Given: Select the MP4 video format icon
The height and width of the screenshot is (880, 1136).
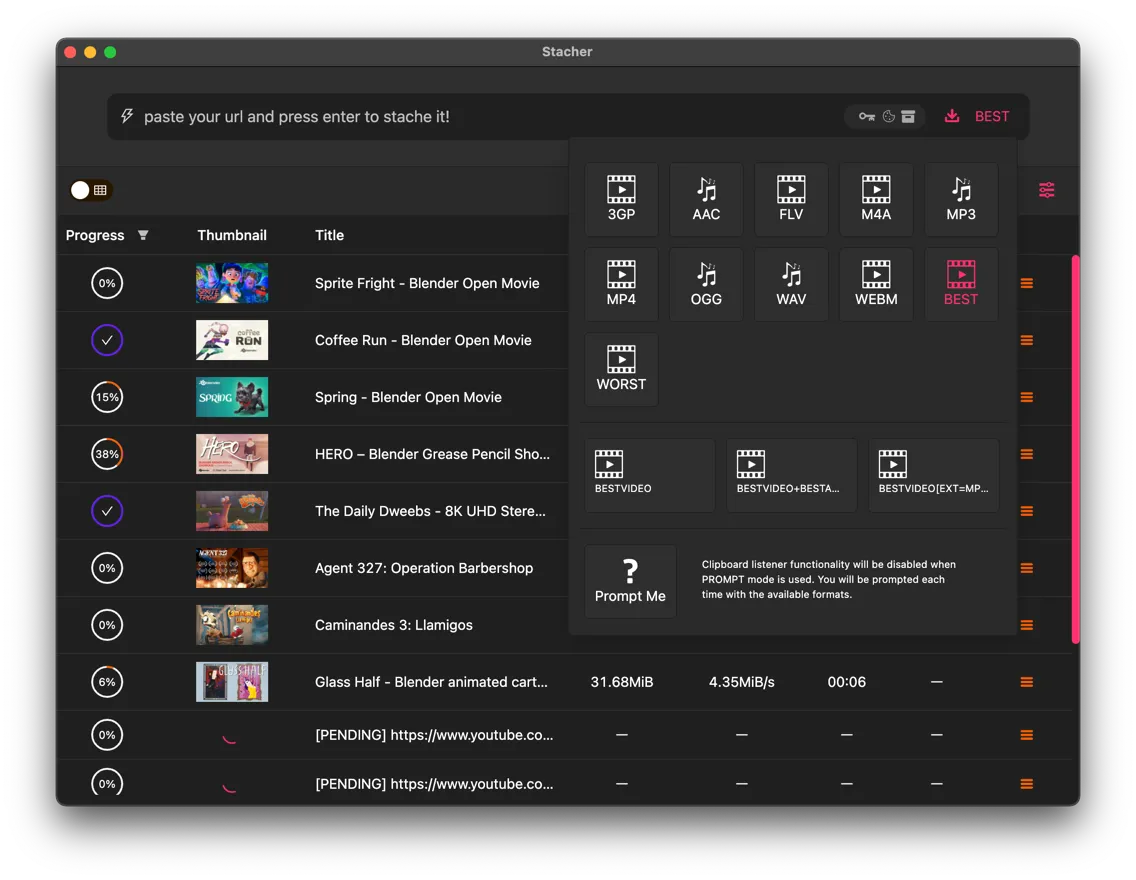Looking at the screenshot, I should point(621,283).
